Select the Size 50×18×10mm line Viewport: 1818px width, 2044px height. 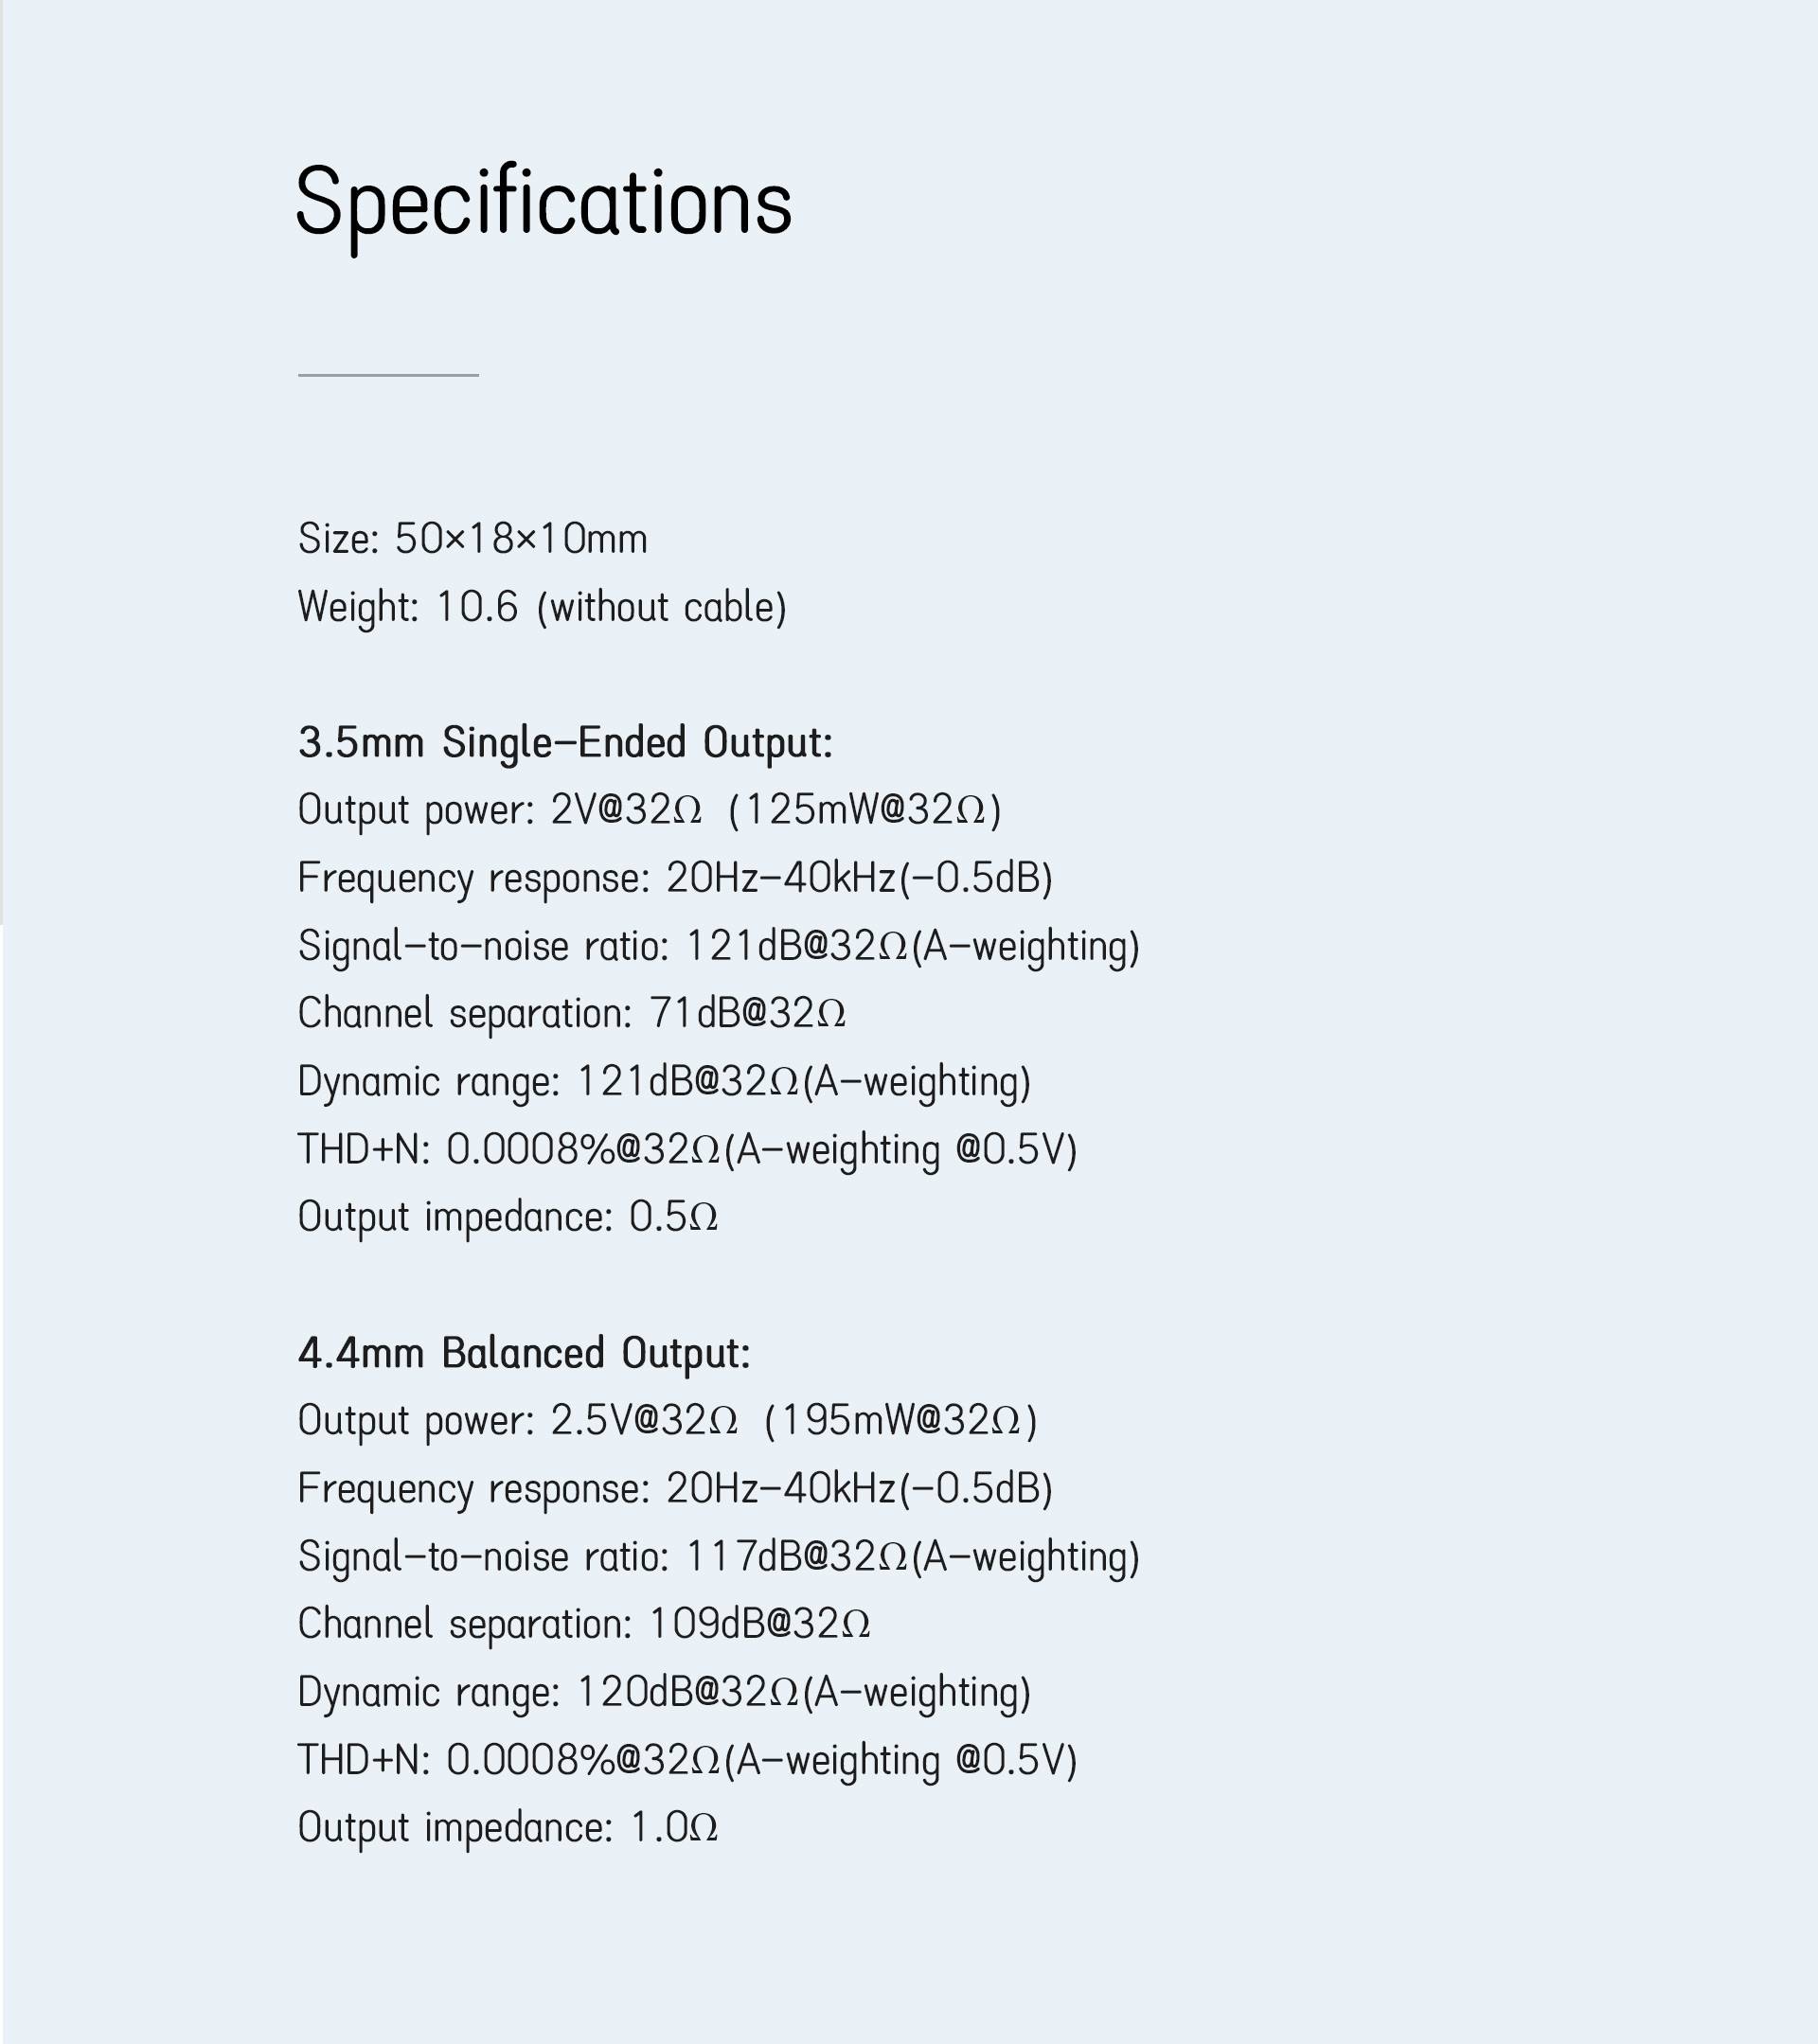[473, 539]
